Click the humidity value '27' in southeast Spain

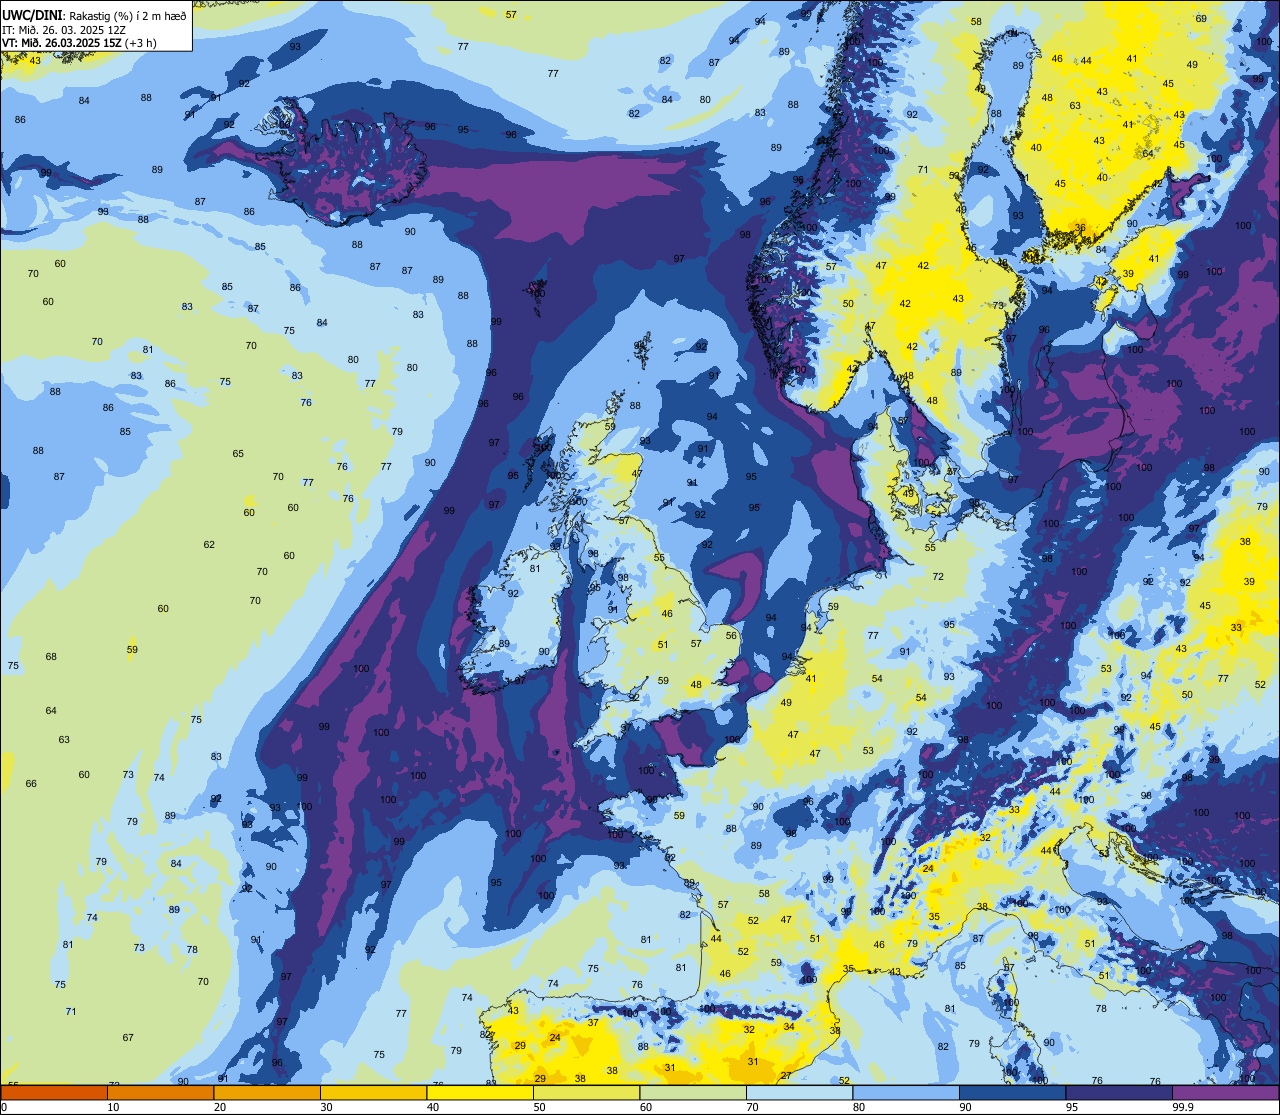tap(786, 1076)
